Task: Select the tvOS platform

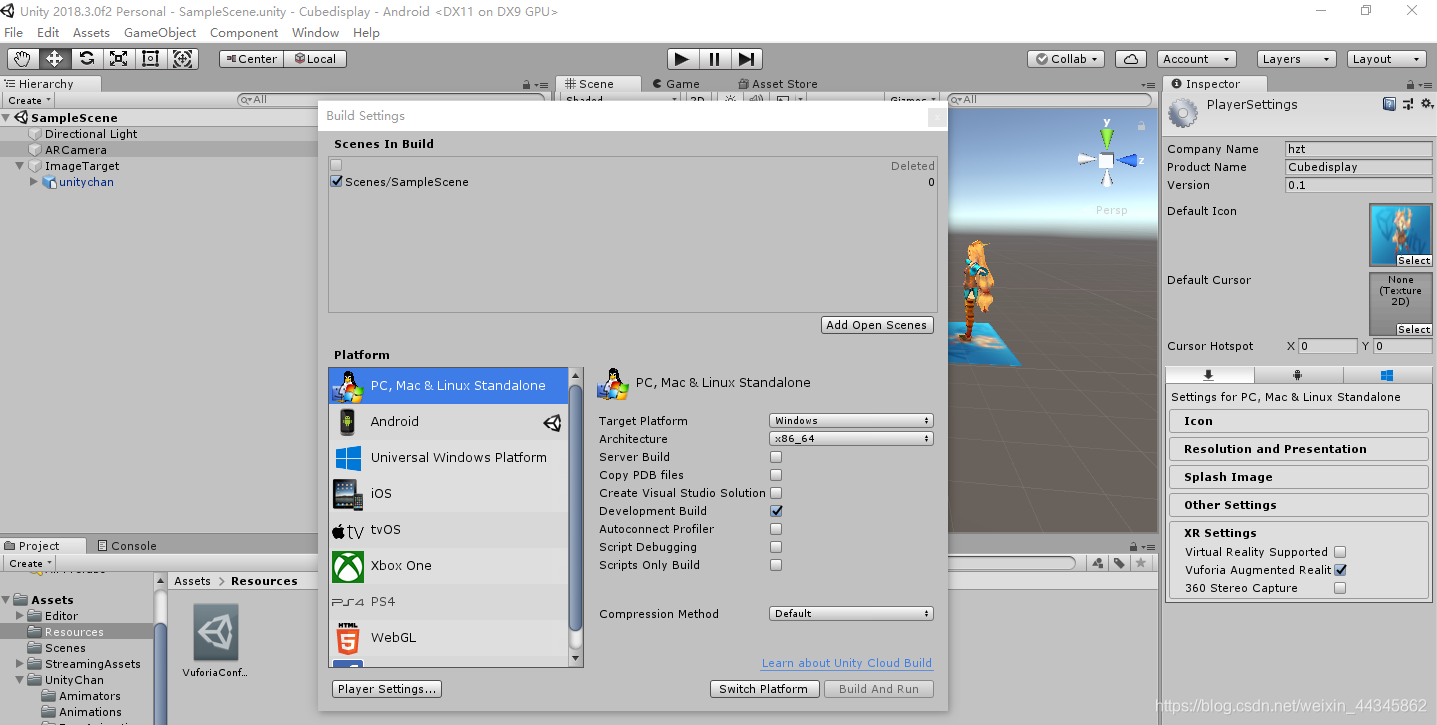Action: (449, 529)
